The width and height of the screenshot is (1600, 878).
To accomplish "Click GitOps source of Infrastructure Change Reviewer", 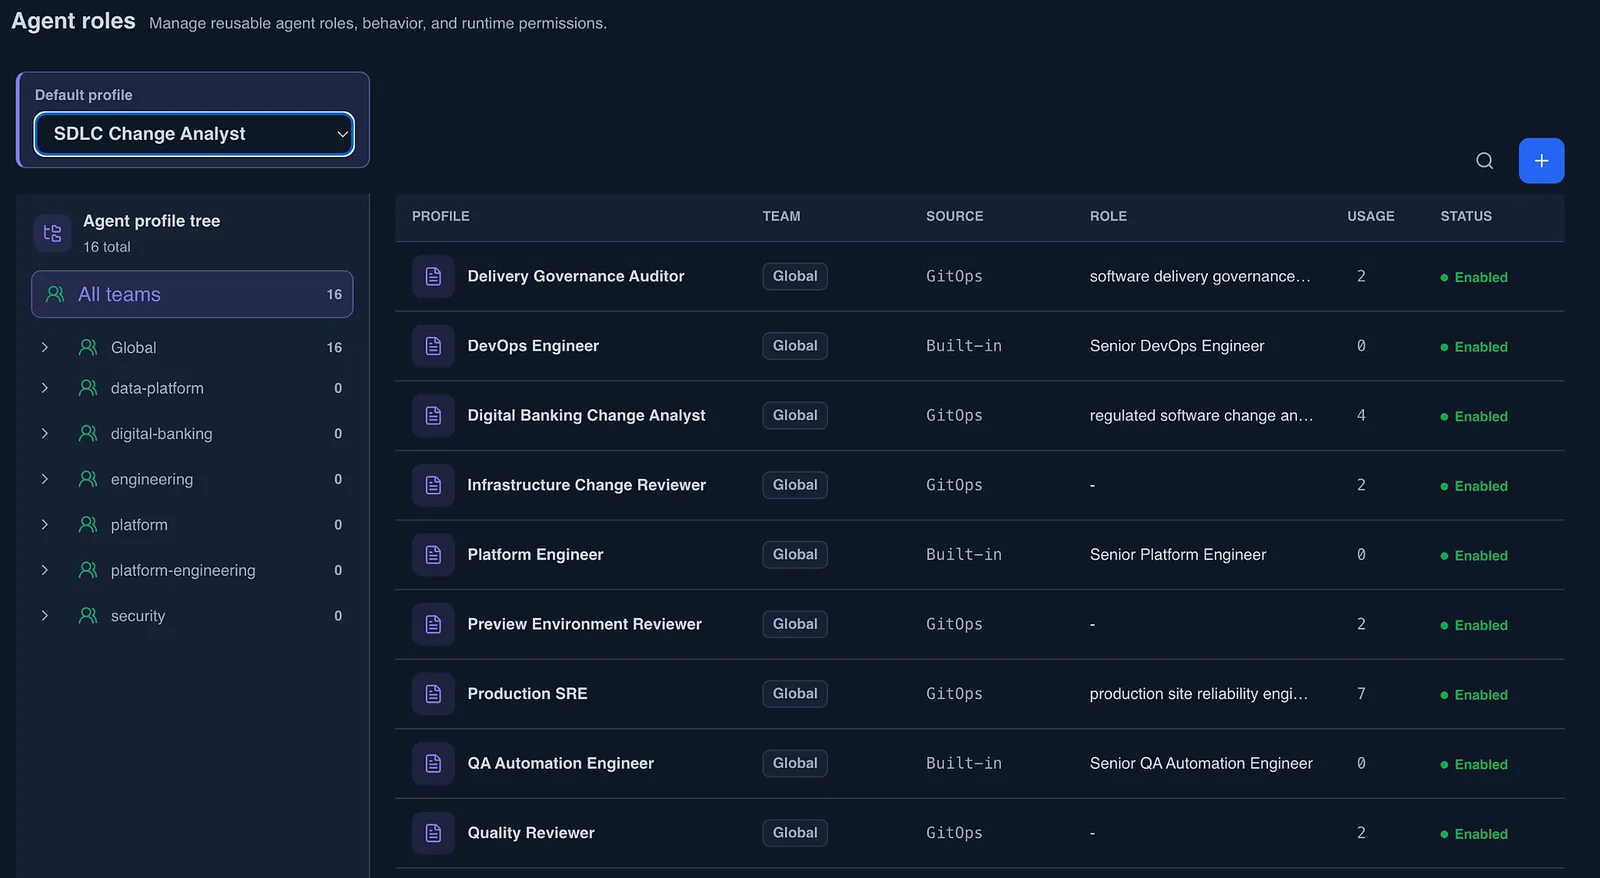I will click(954, 485).
